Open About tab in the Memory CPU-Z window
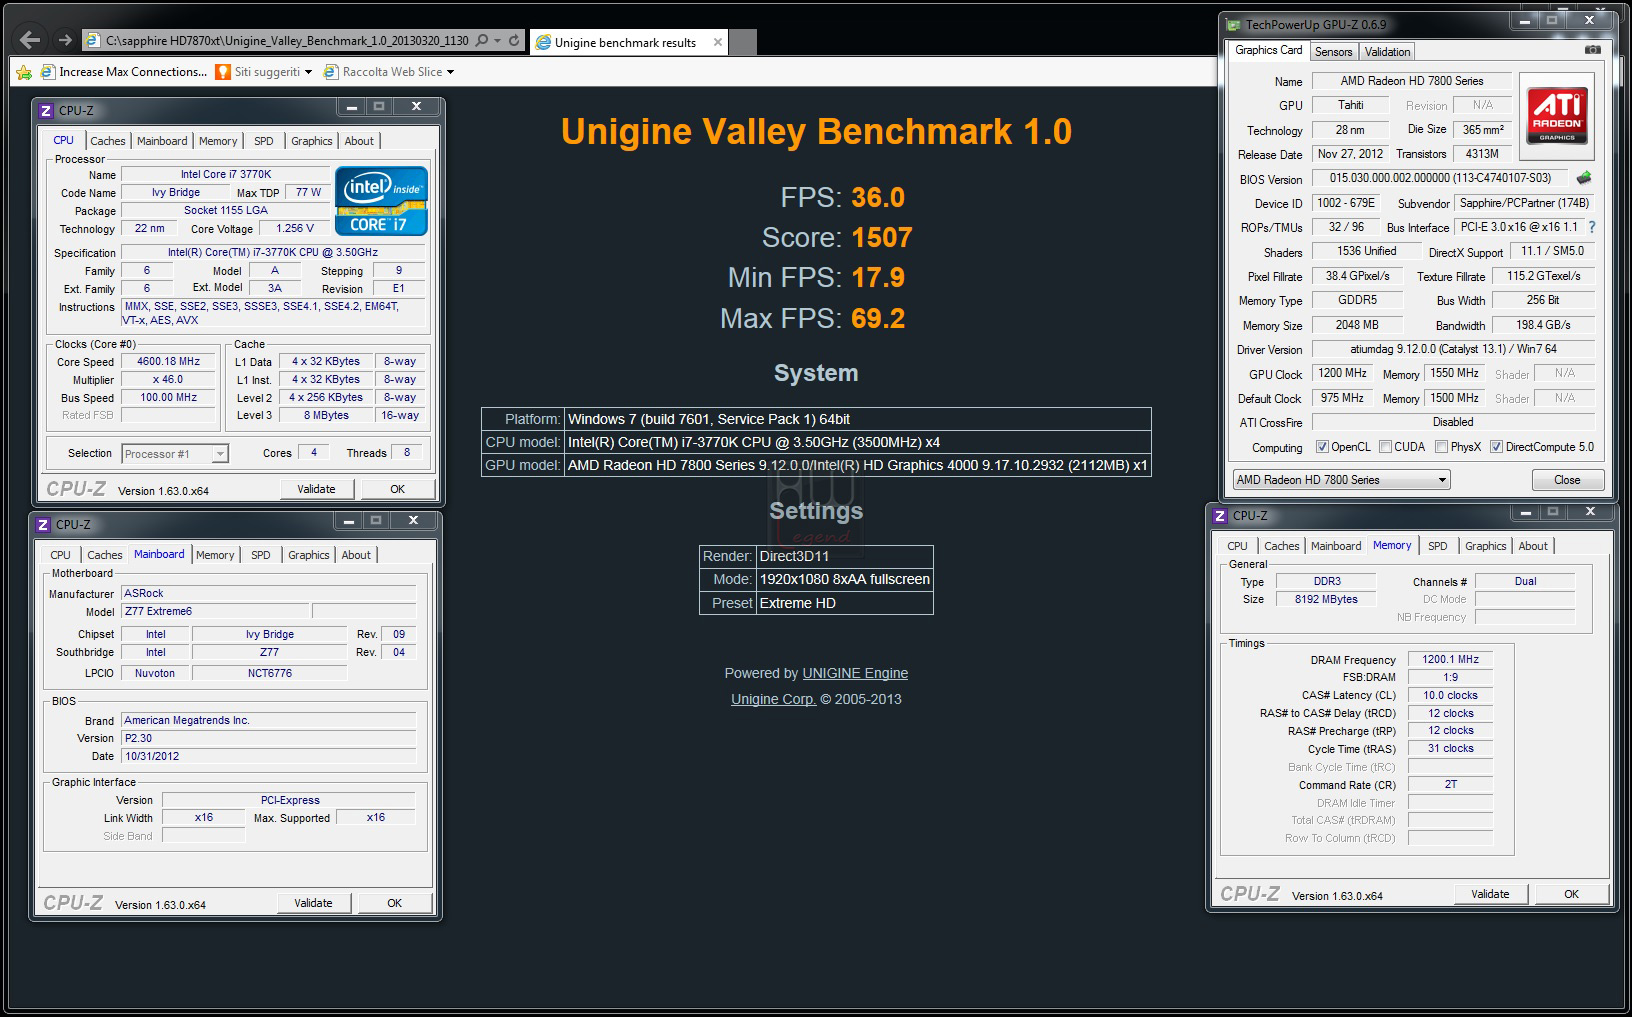1632x1017 pixels. tap(1533, 546)
